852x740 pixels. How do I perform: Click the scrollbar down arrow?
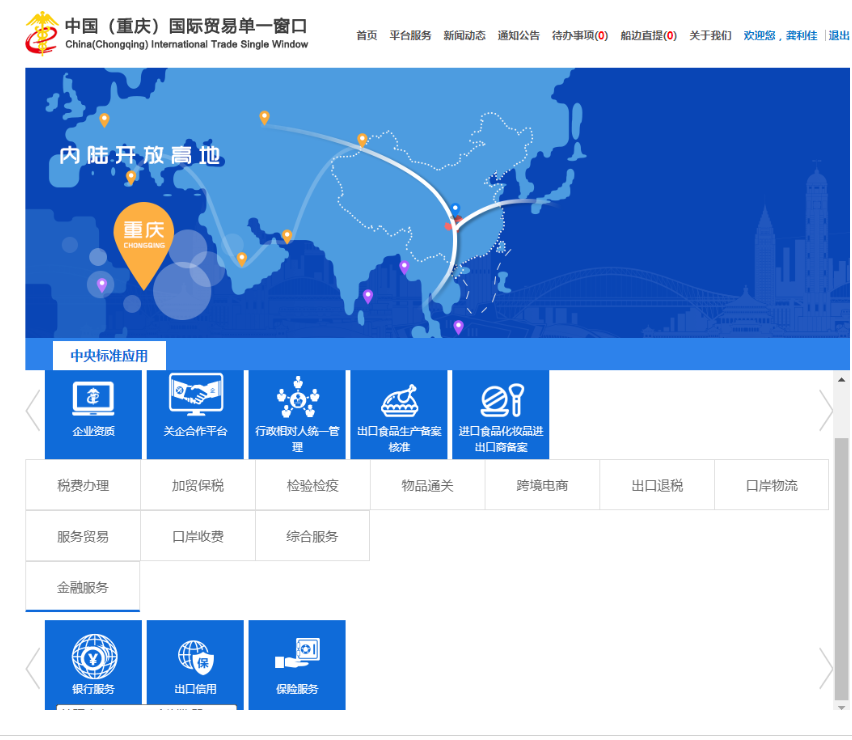841,707
